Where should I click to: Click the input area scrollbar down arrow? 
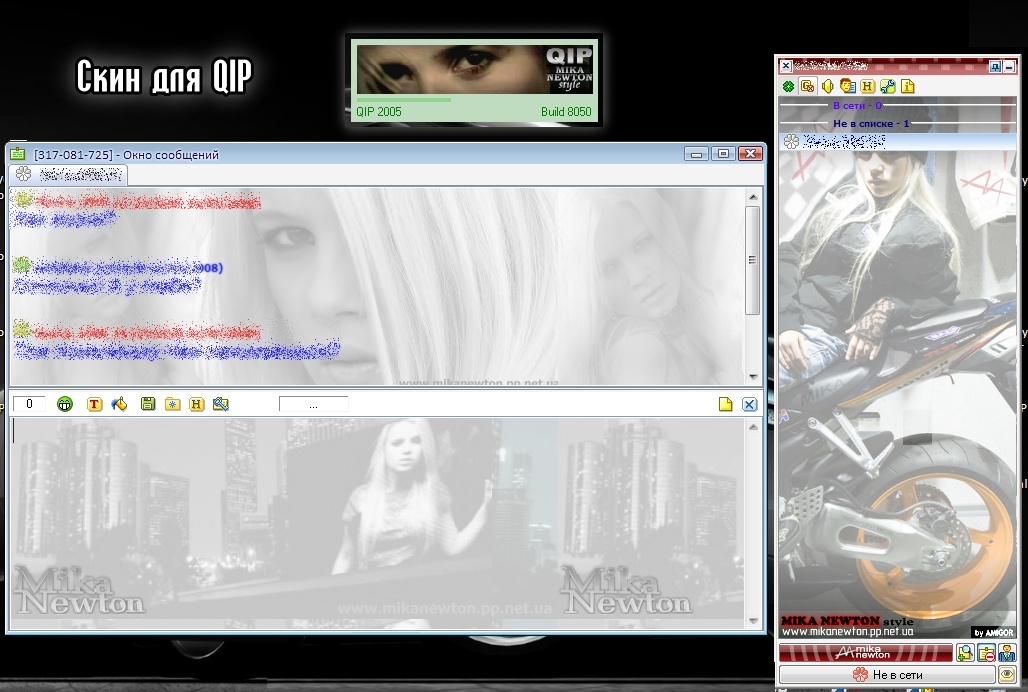click(753, 621)
